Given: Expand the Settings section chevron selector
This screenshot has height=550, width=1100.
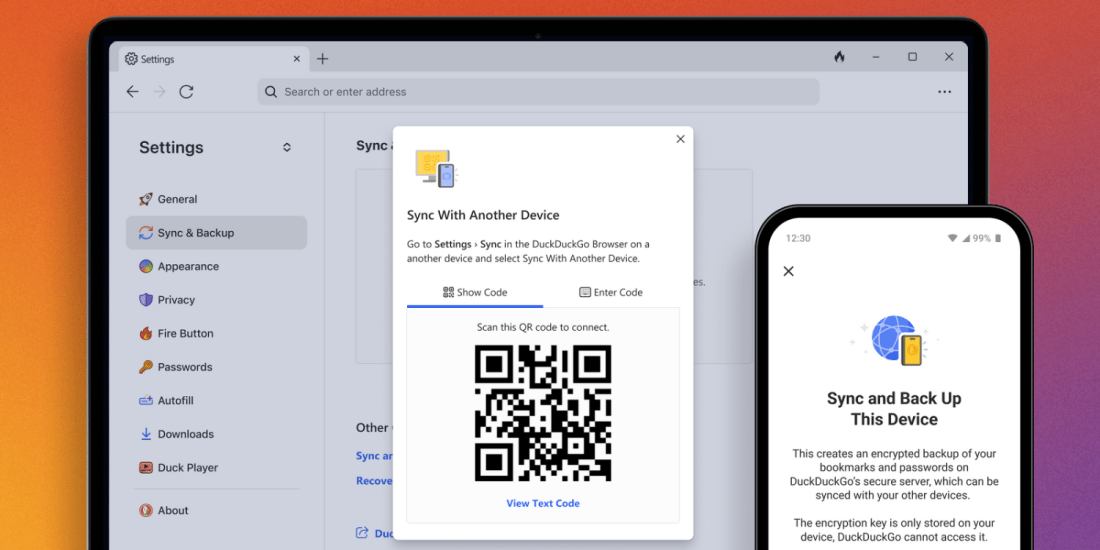Looking at the screenshot, I should pyautogui.click(x=287, y=147).
